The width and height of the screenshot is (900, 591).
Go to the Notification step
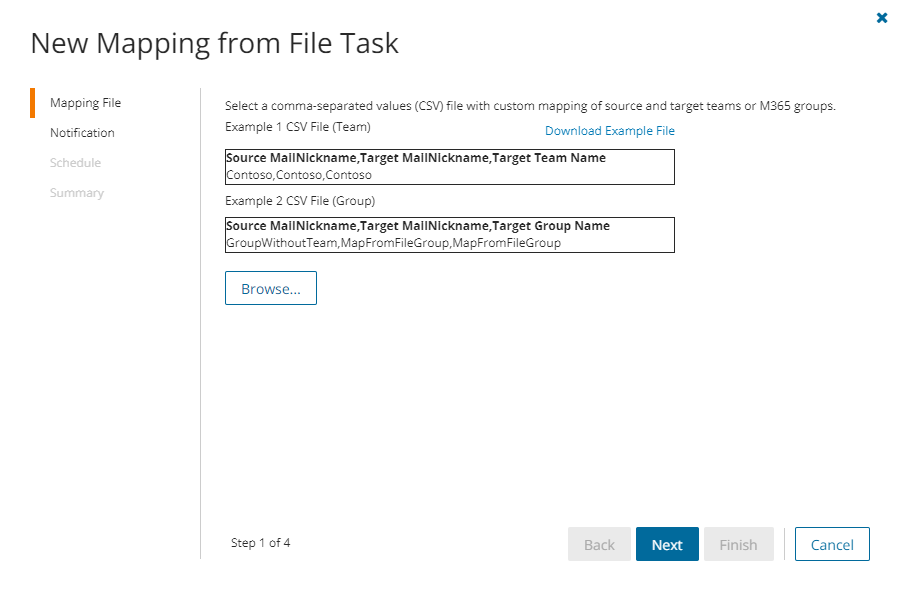[x=82, y=133]
